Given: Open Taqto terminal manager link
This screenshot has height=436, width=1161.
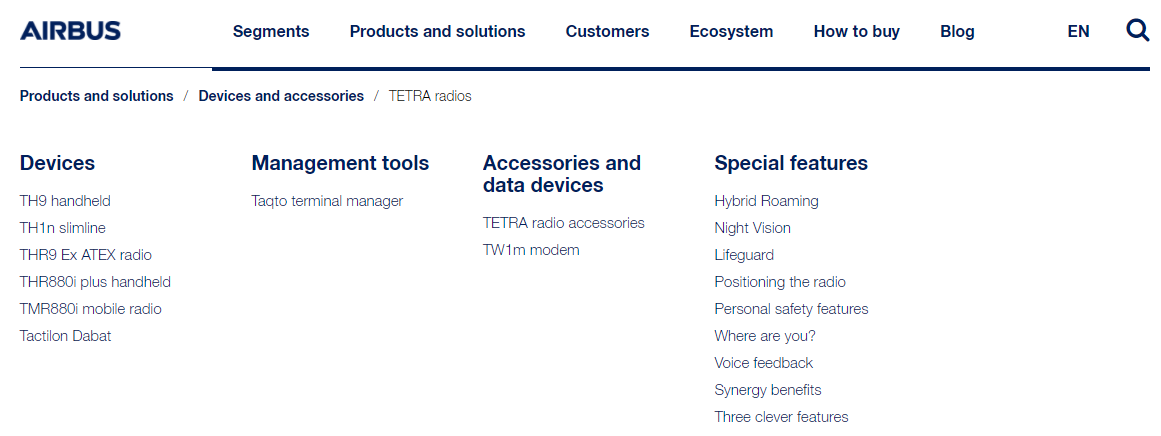Looking at the screenshot, I should click(x=327, y=201).
